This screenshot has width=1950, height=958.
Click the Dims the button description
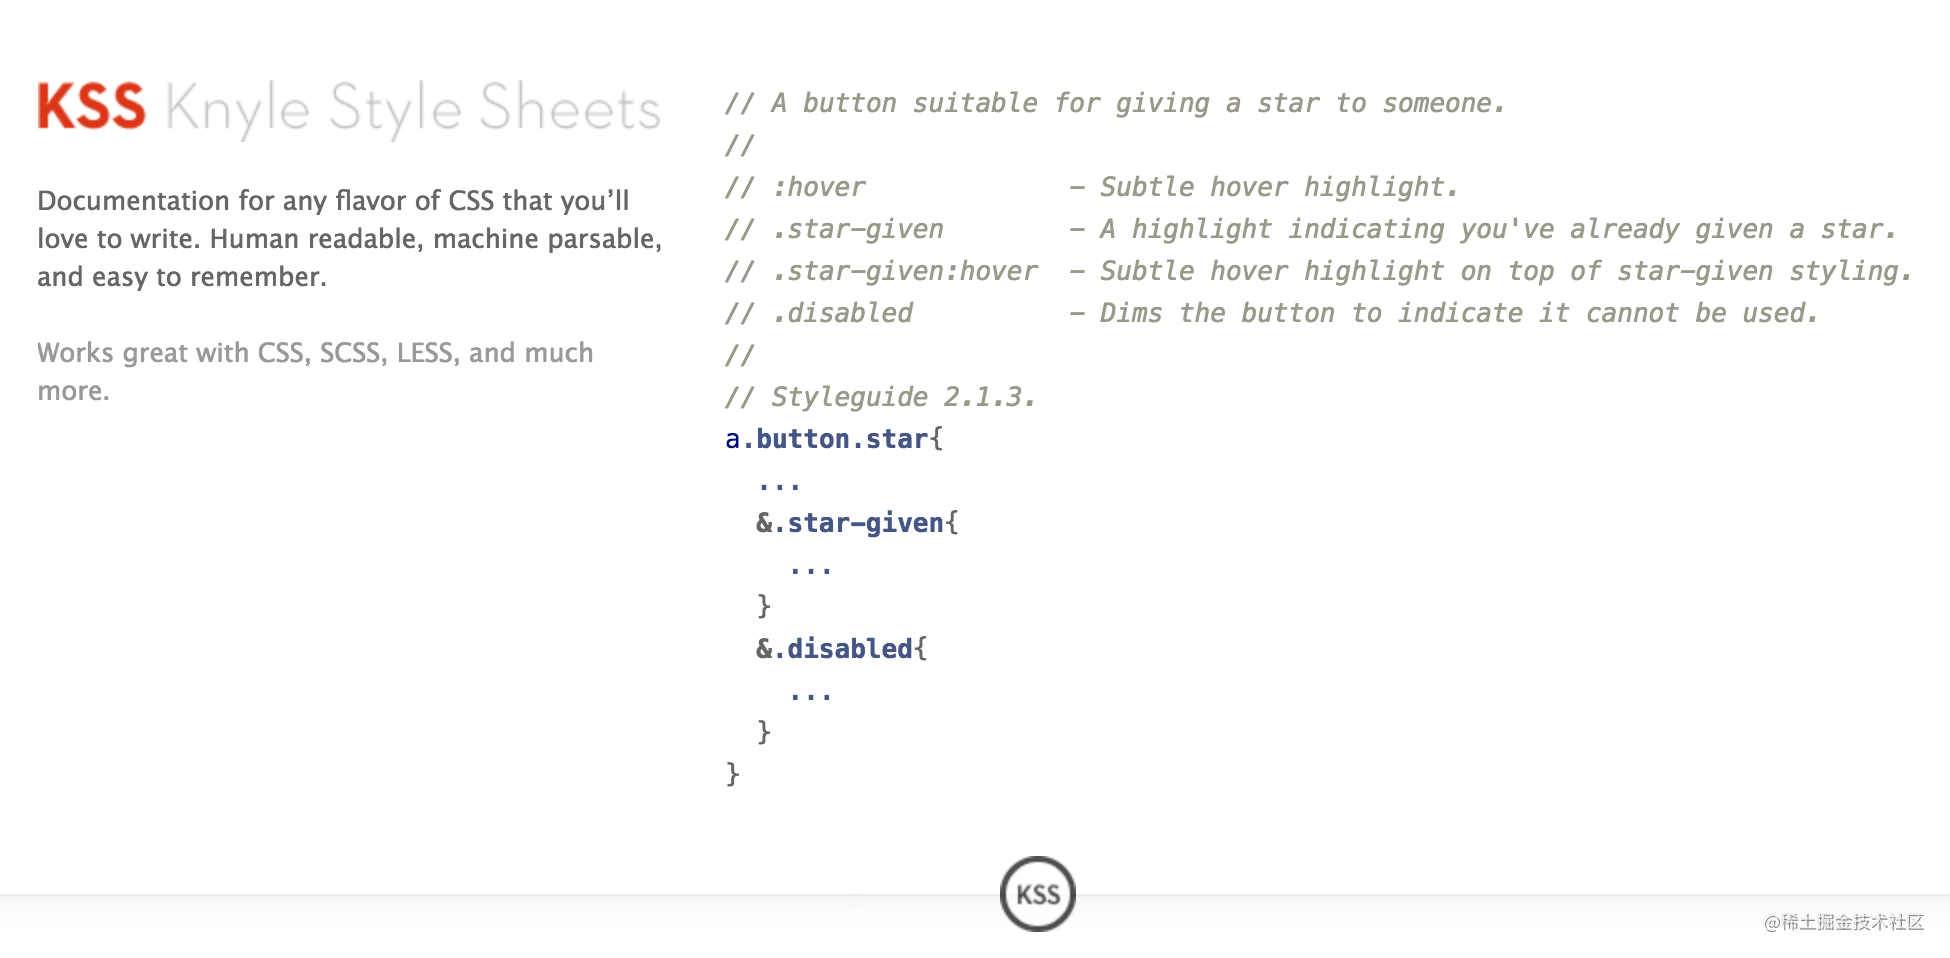tap(1459, 313)
